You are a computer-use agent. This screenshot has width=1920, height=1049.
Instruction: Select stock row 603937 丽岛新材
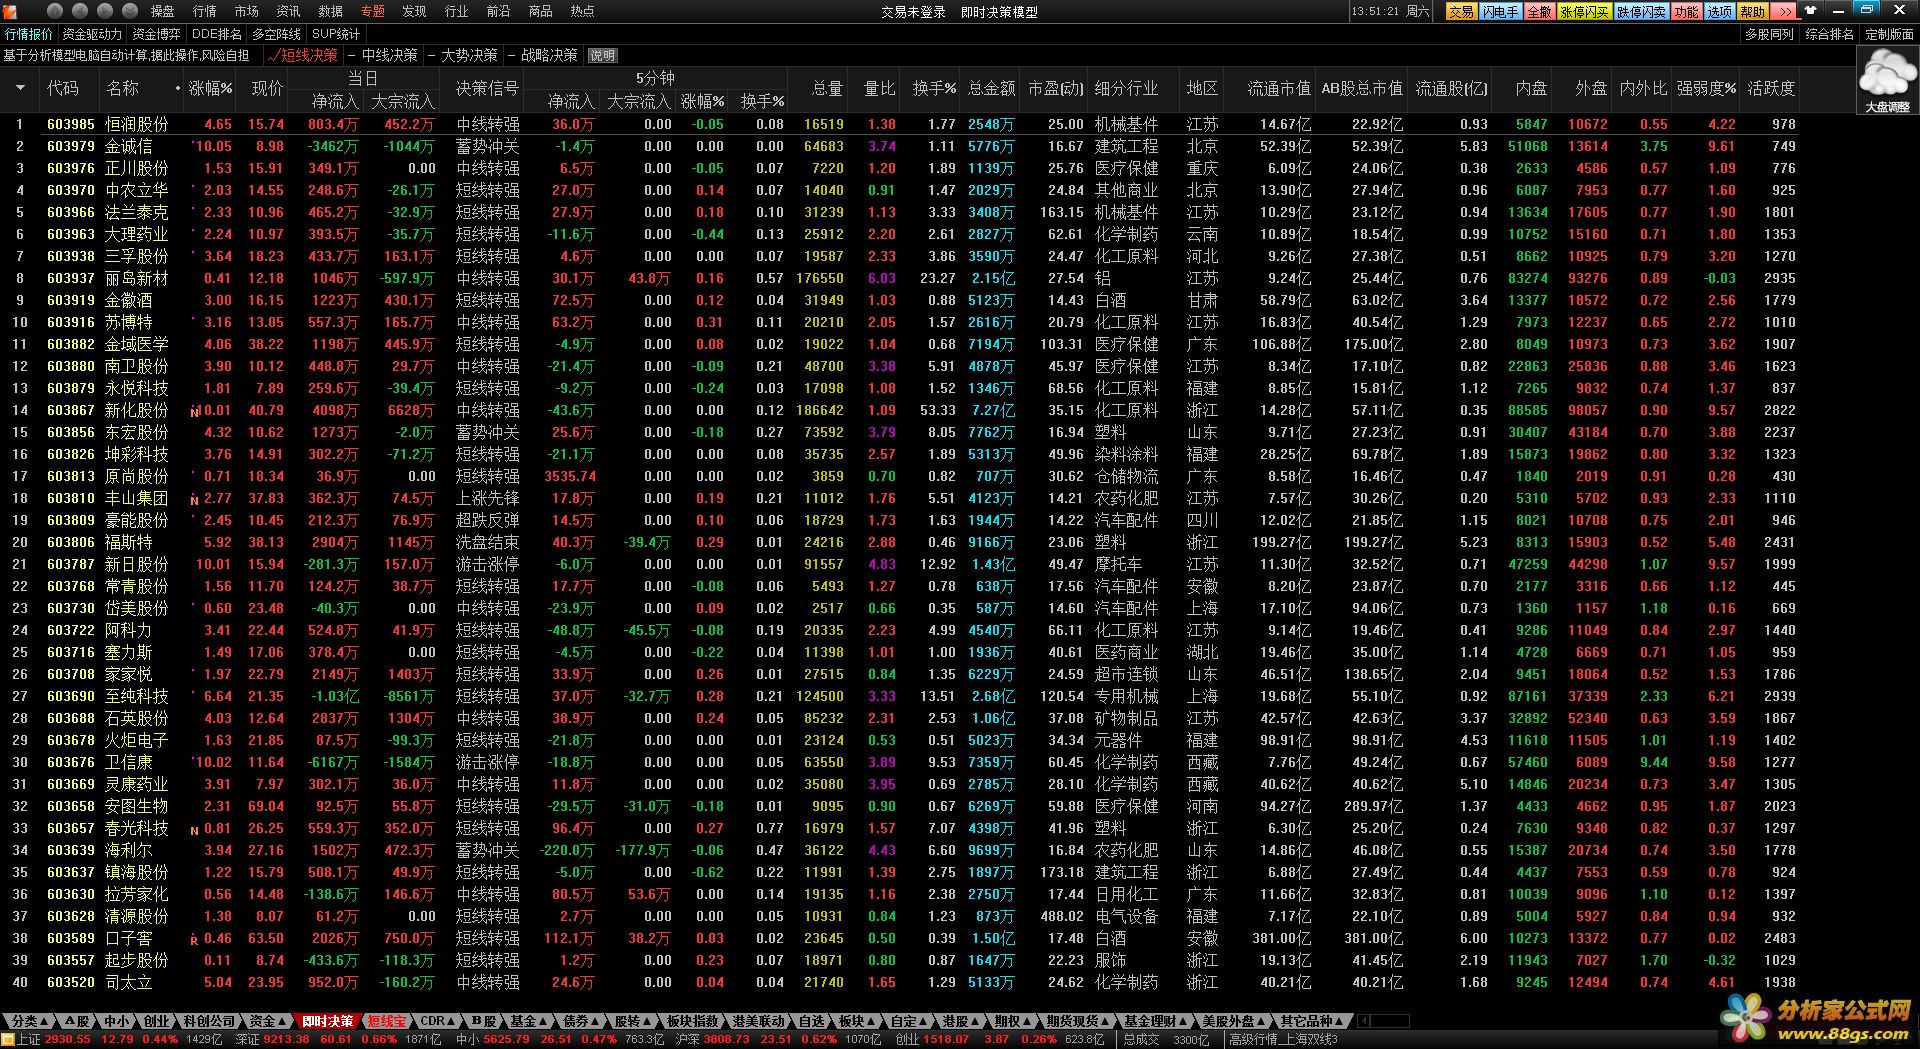[x=900, y=278]
